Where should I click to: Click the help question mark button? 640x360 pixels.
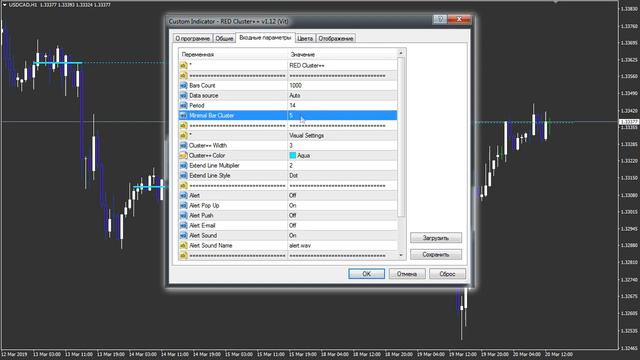(440, 19)
